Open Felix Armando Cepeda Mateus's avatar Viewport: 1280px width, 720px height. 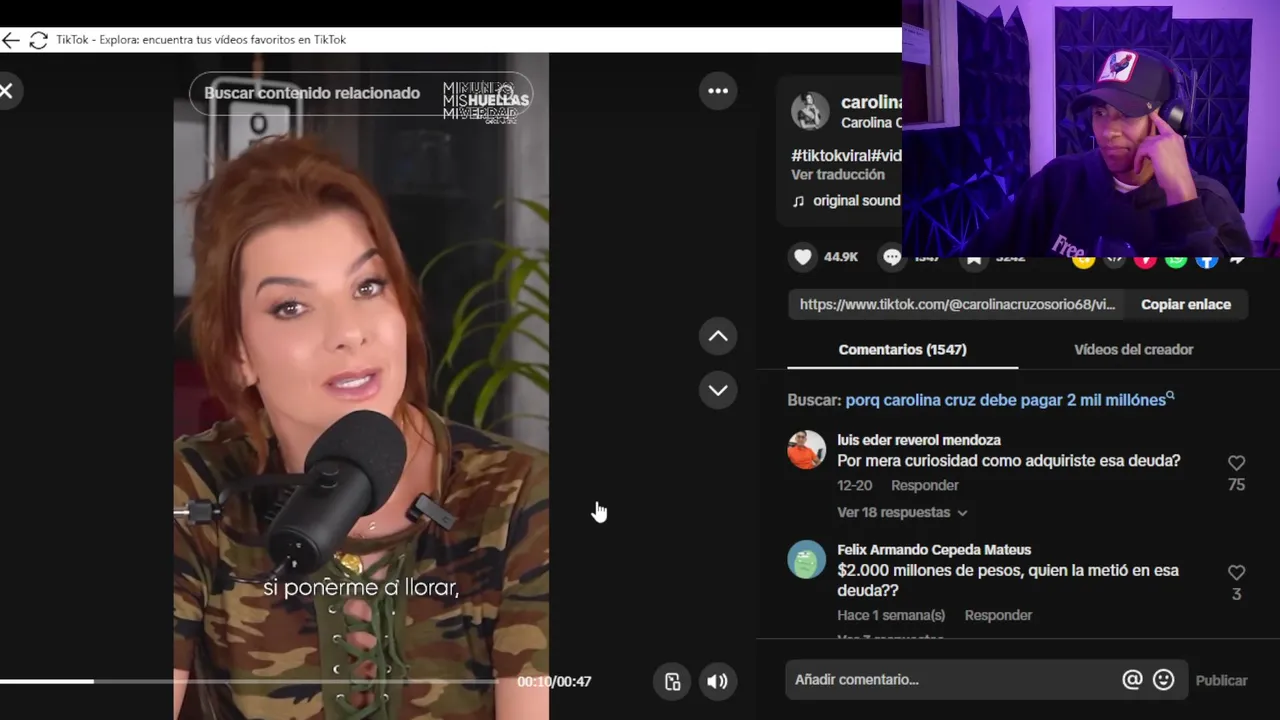coord(807,560)
